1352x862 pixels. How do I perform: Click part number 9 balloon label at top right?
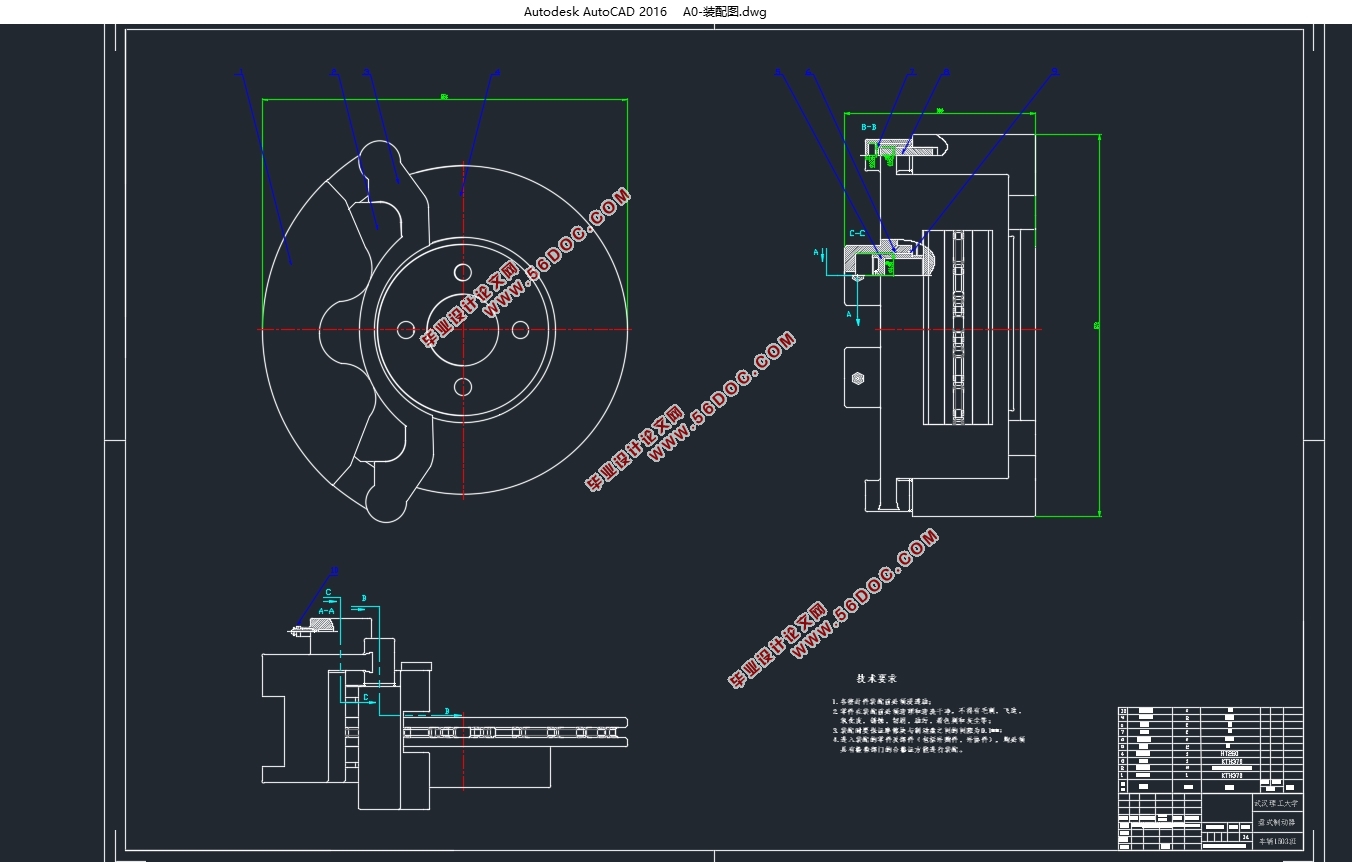pyautogui.click(x=1055, y=72)
